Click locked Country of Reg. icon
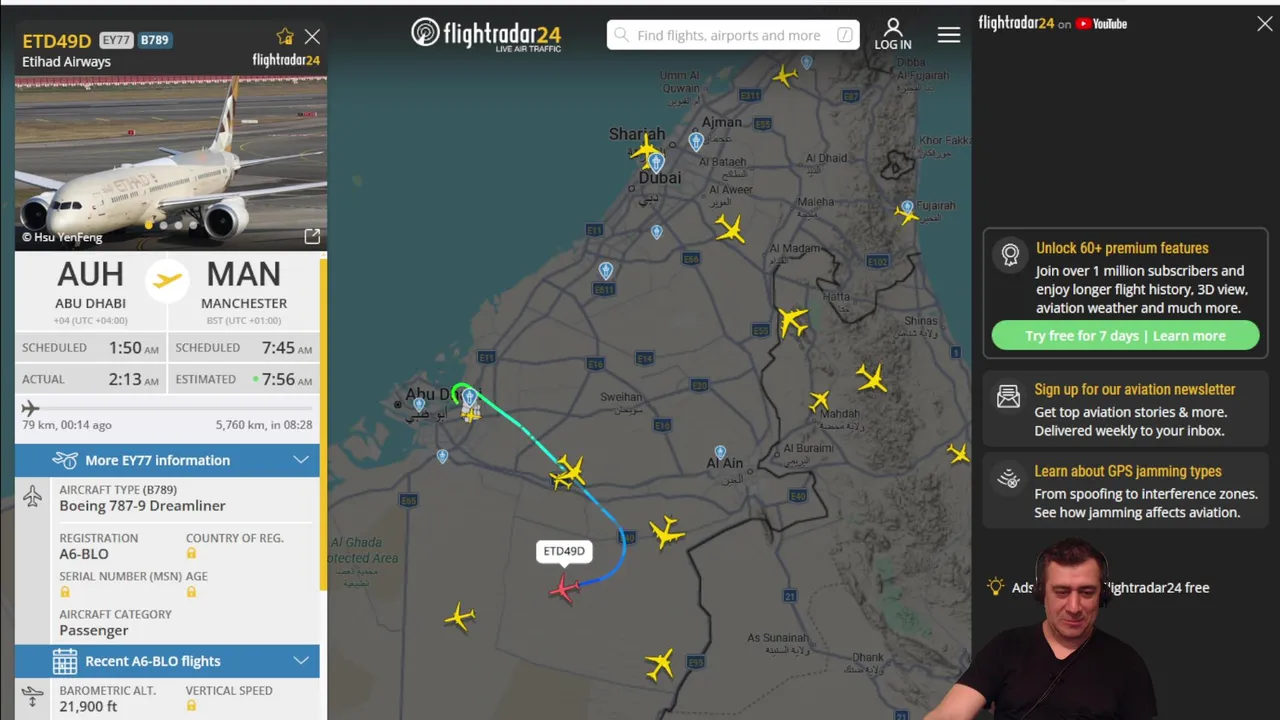Viewport: 1280px width, 720px height. tap(191, 553)
